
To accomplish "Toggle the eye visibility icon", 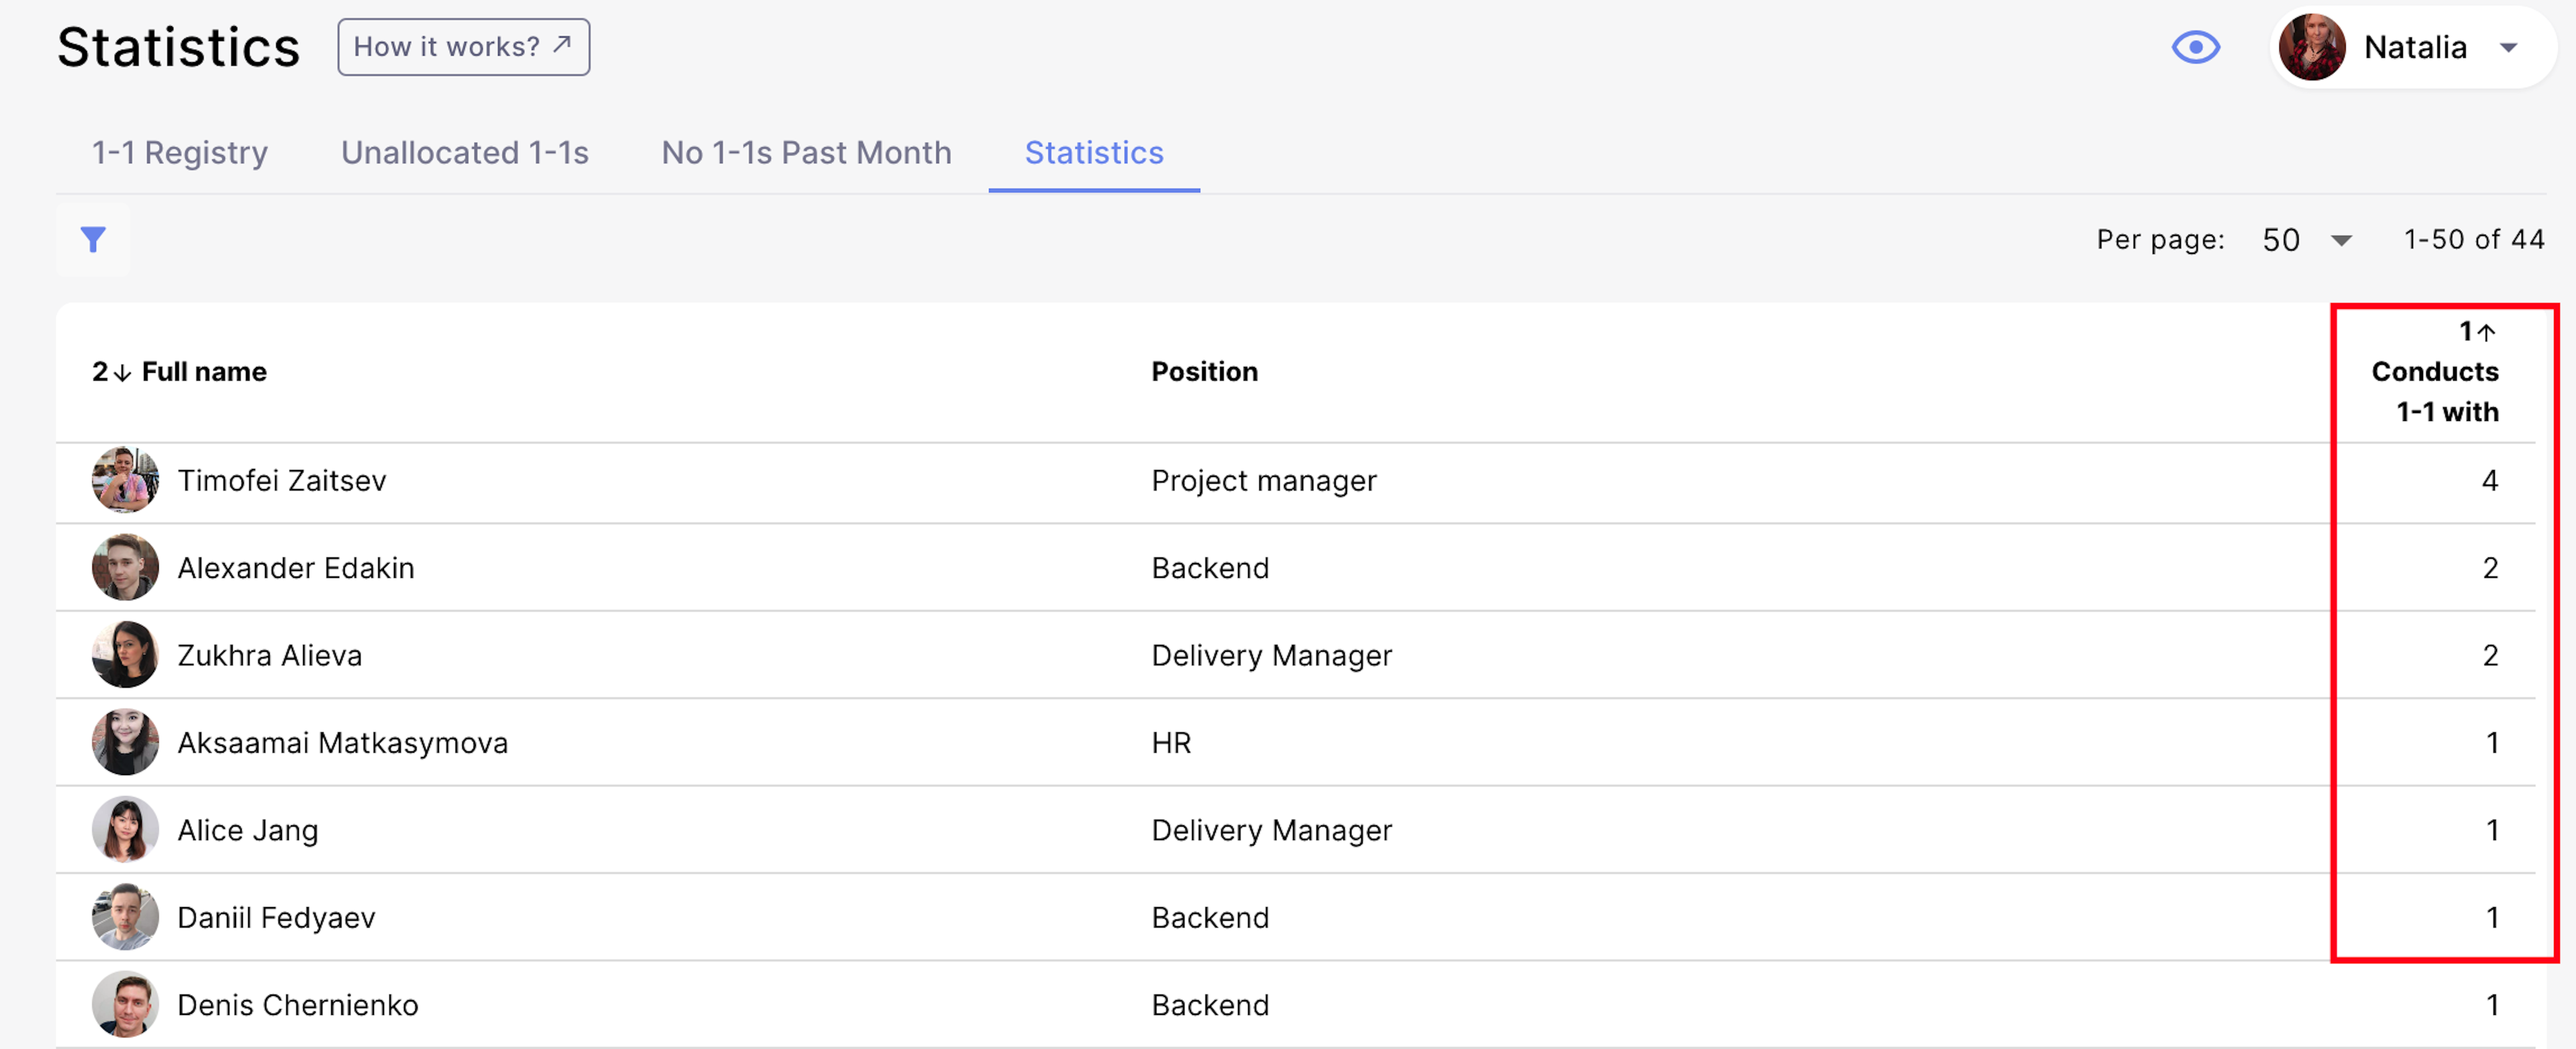I will click(x=2196, y=47).
